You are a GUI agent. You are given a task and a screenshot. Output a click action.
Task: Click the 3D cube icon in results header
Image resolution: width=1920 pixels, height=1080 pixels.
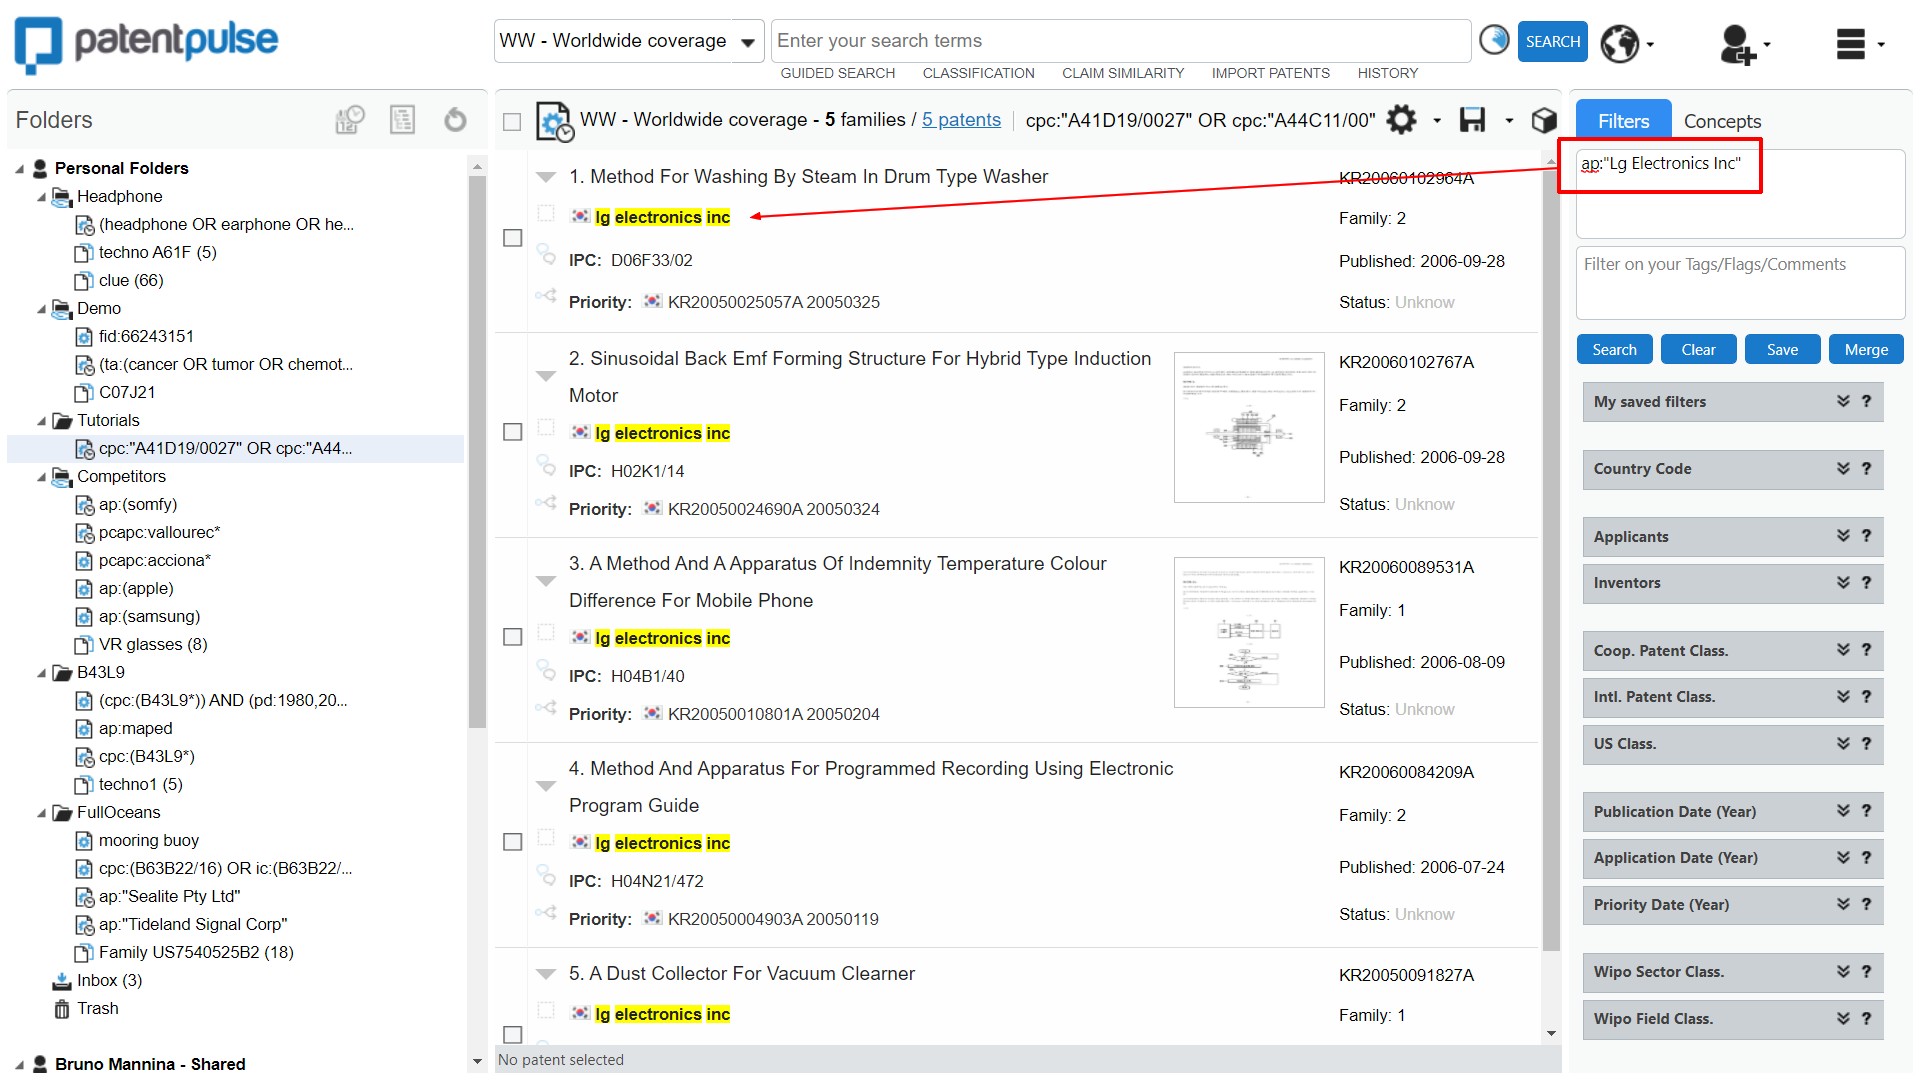1544,120
